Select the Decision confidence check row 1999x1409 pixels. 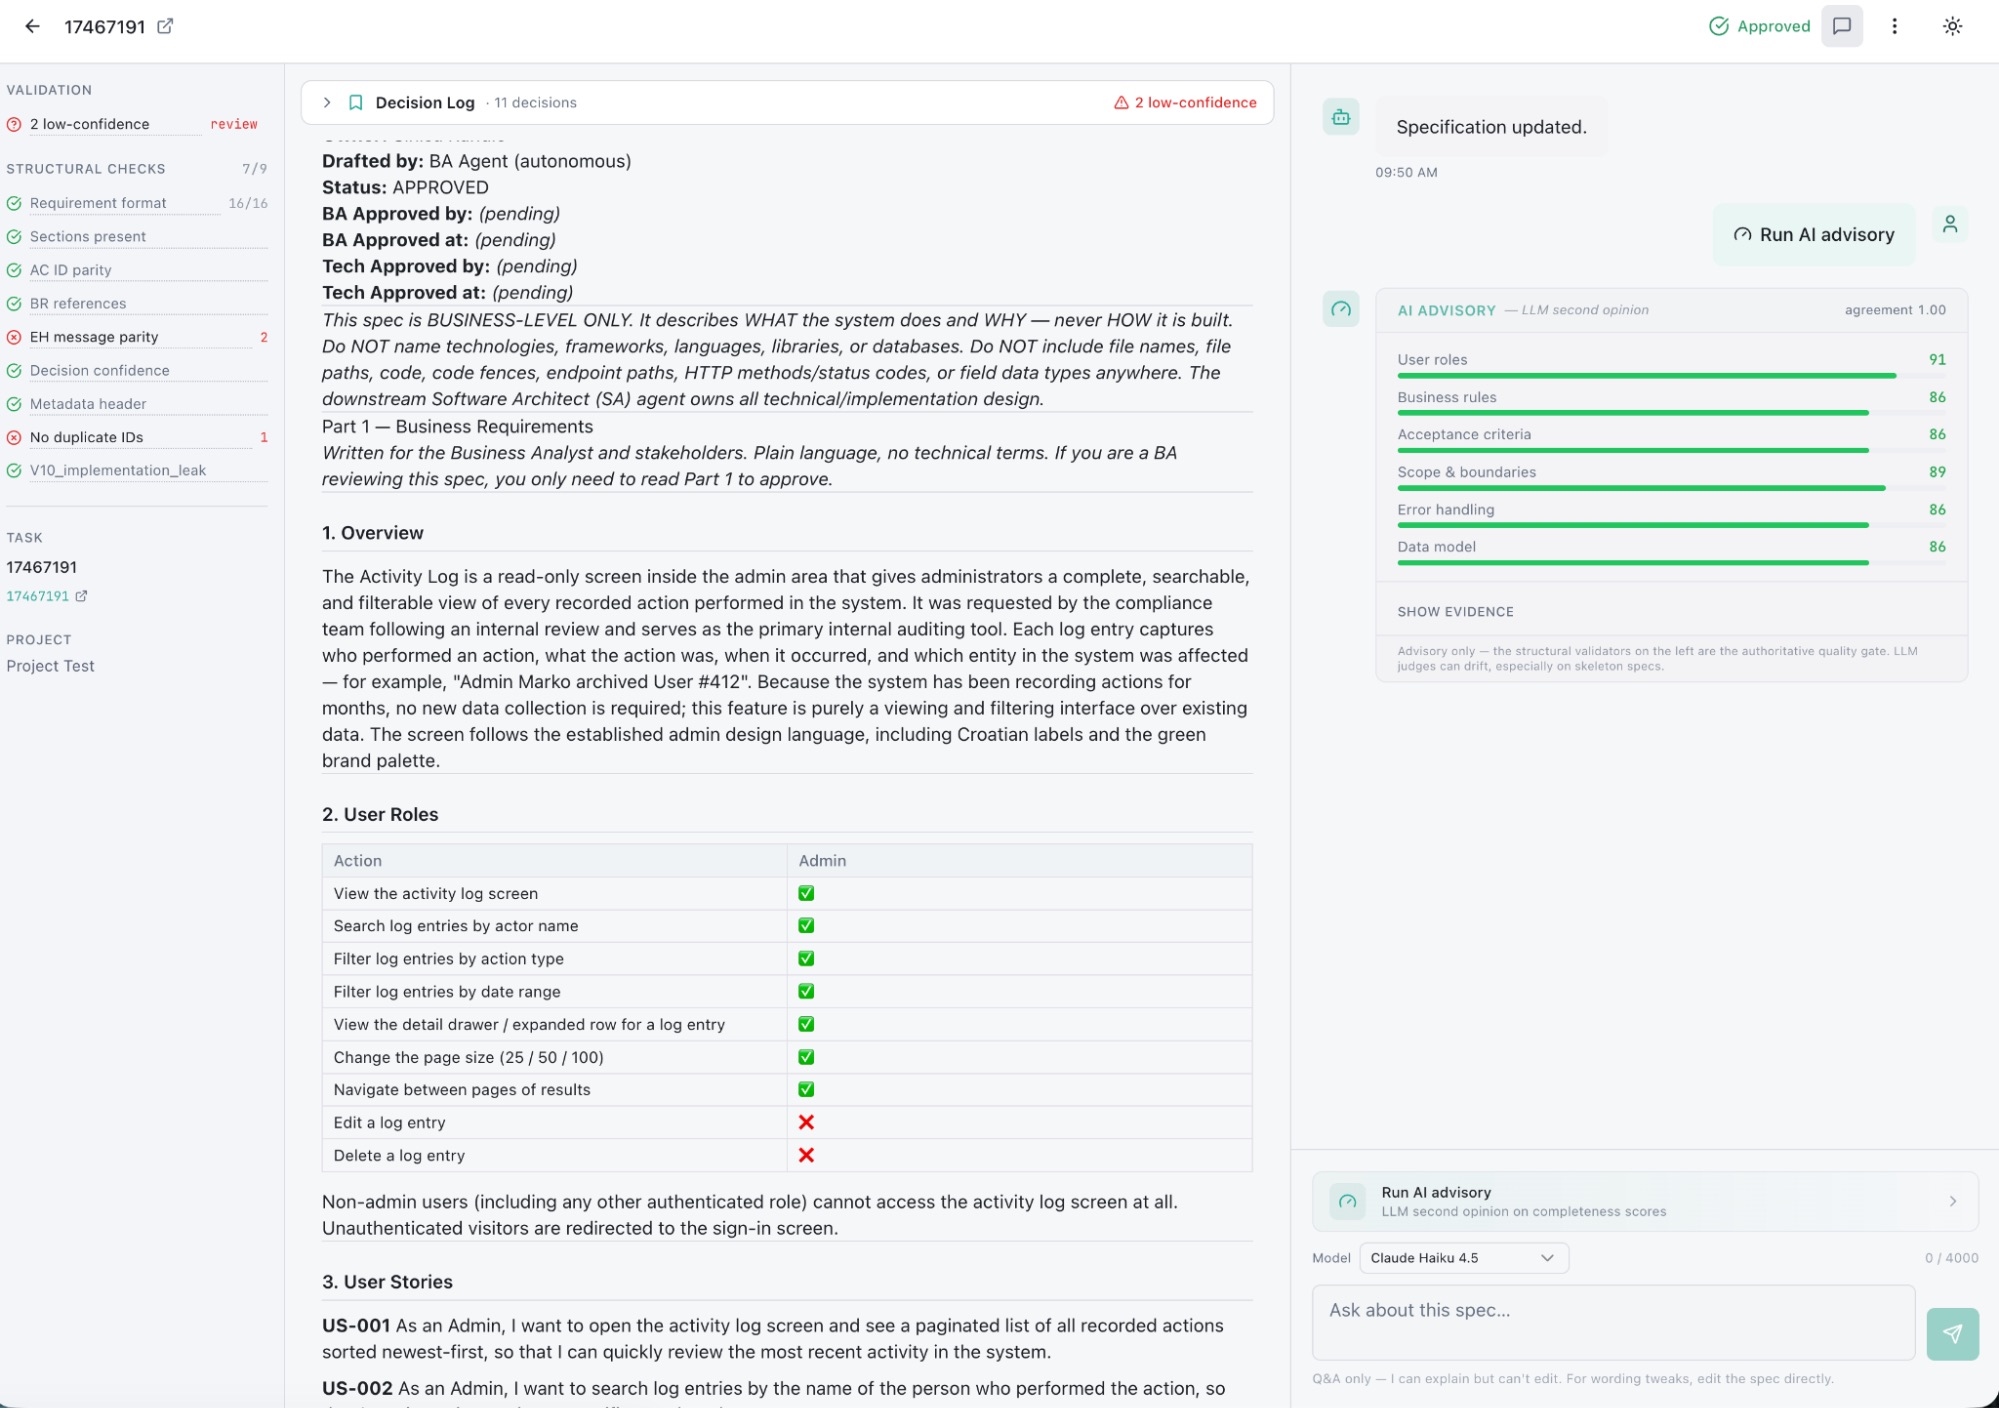pyautogui.click(x=137, y=371)
